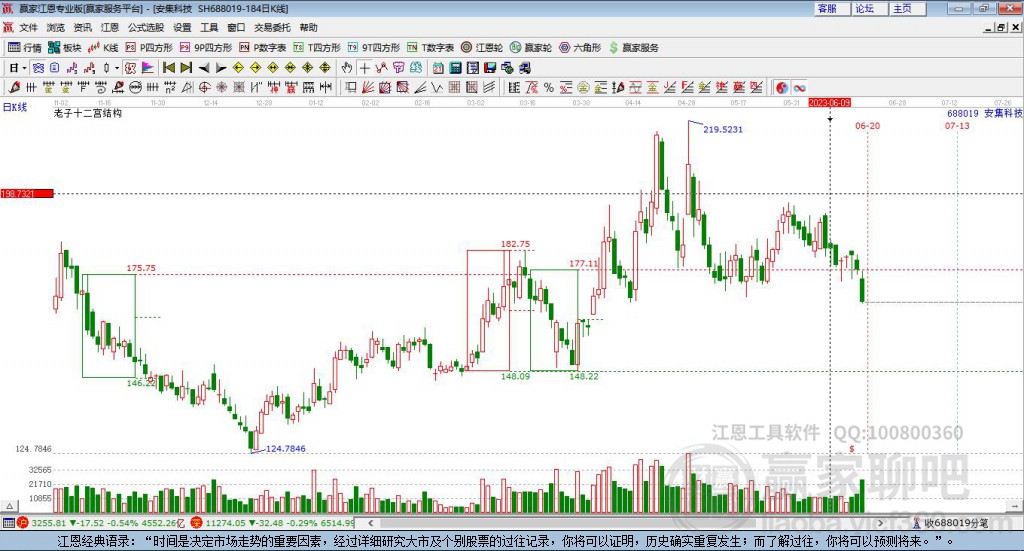This screenshot has height=551, width=1024.
Task: Select the highlighted date 2023-06-09 marker
Action: (829, 102)
